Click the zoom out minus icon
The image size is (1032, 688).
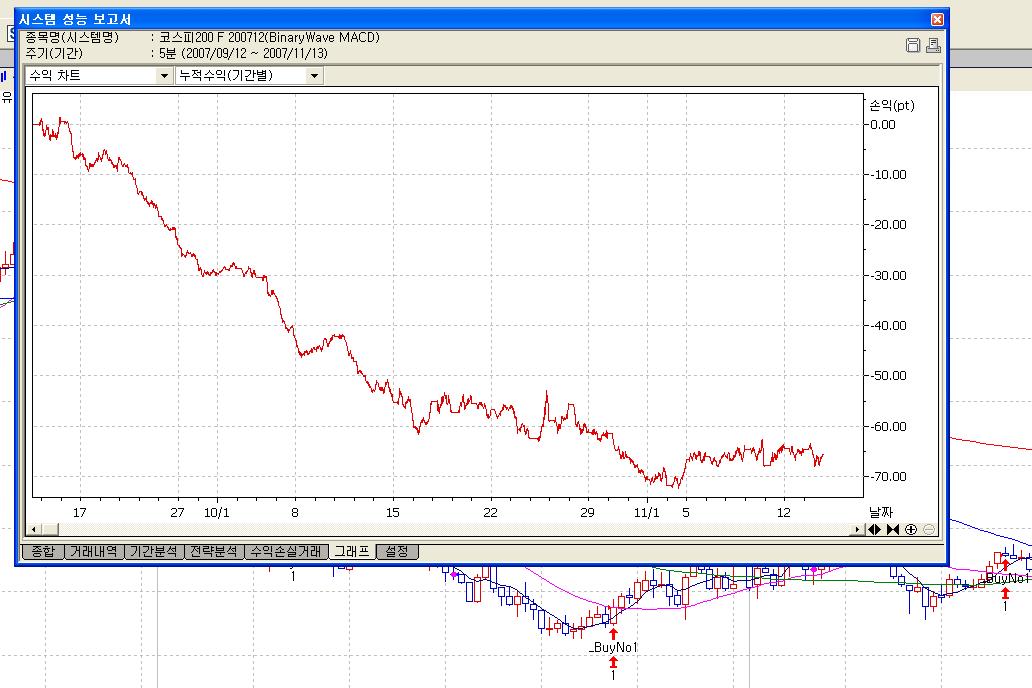(929, 529)
